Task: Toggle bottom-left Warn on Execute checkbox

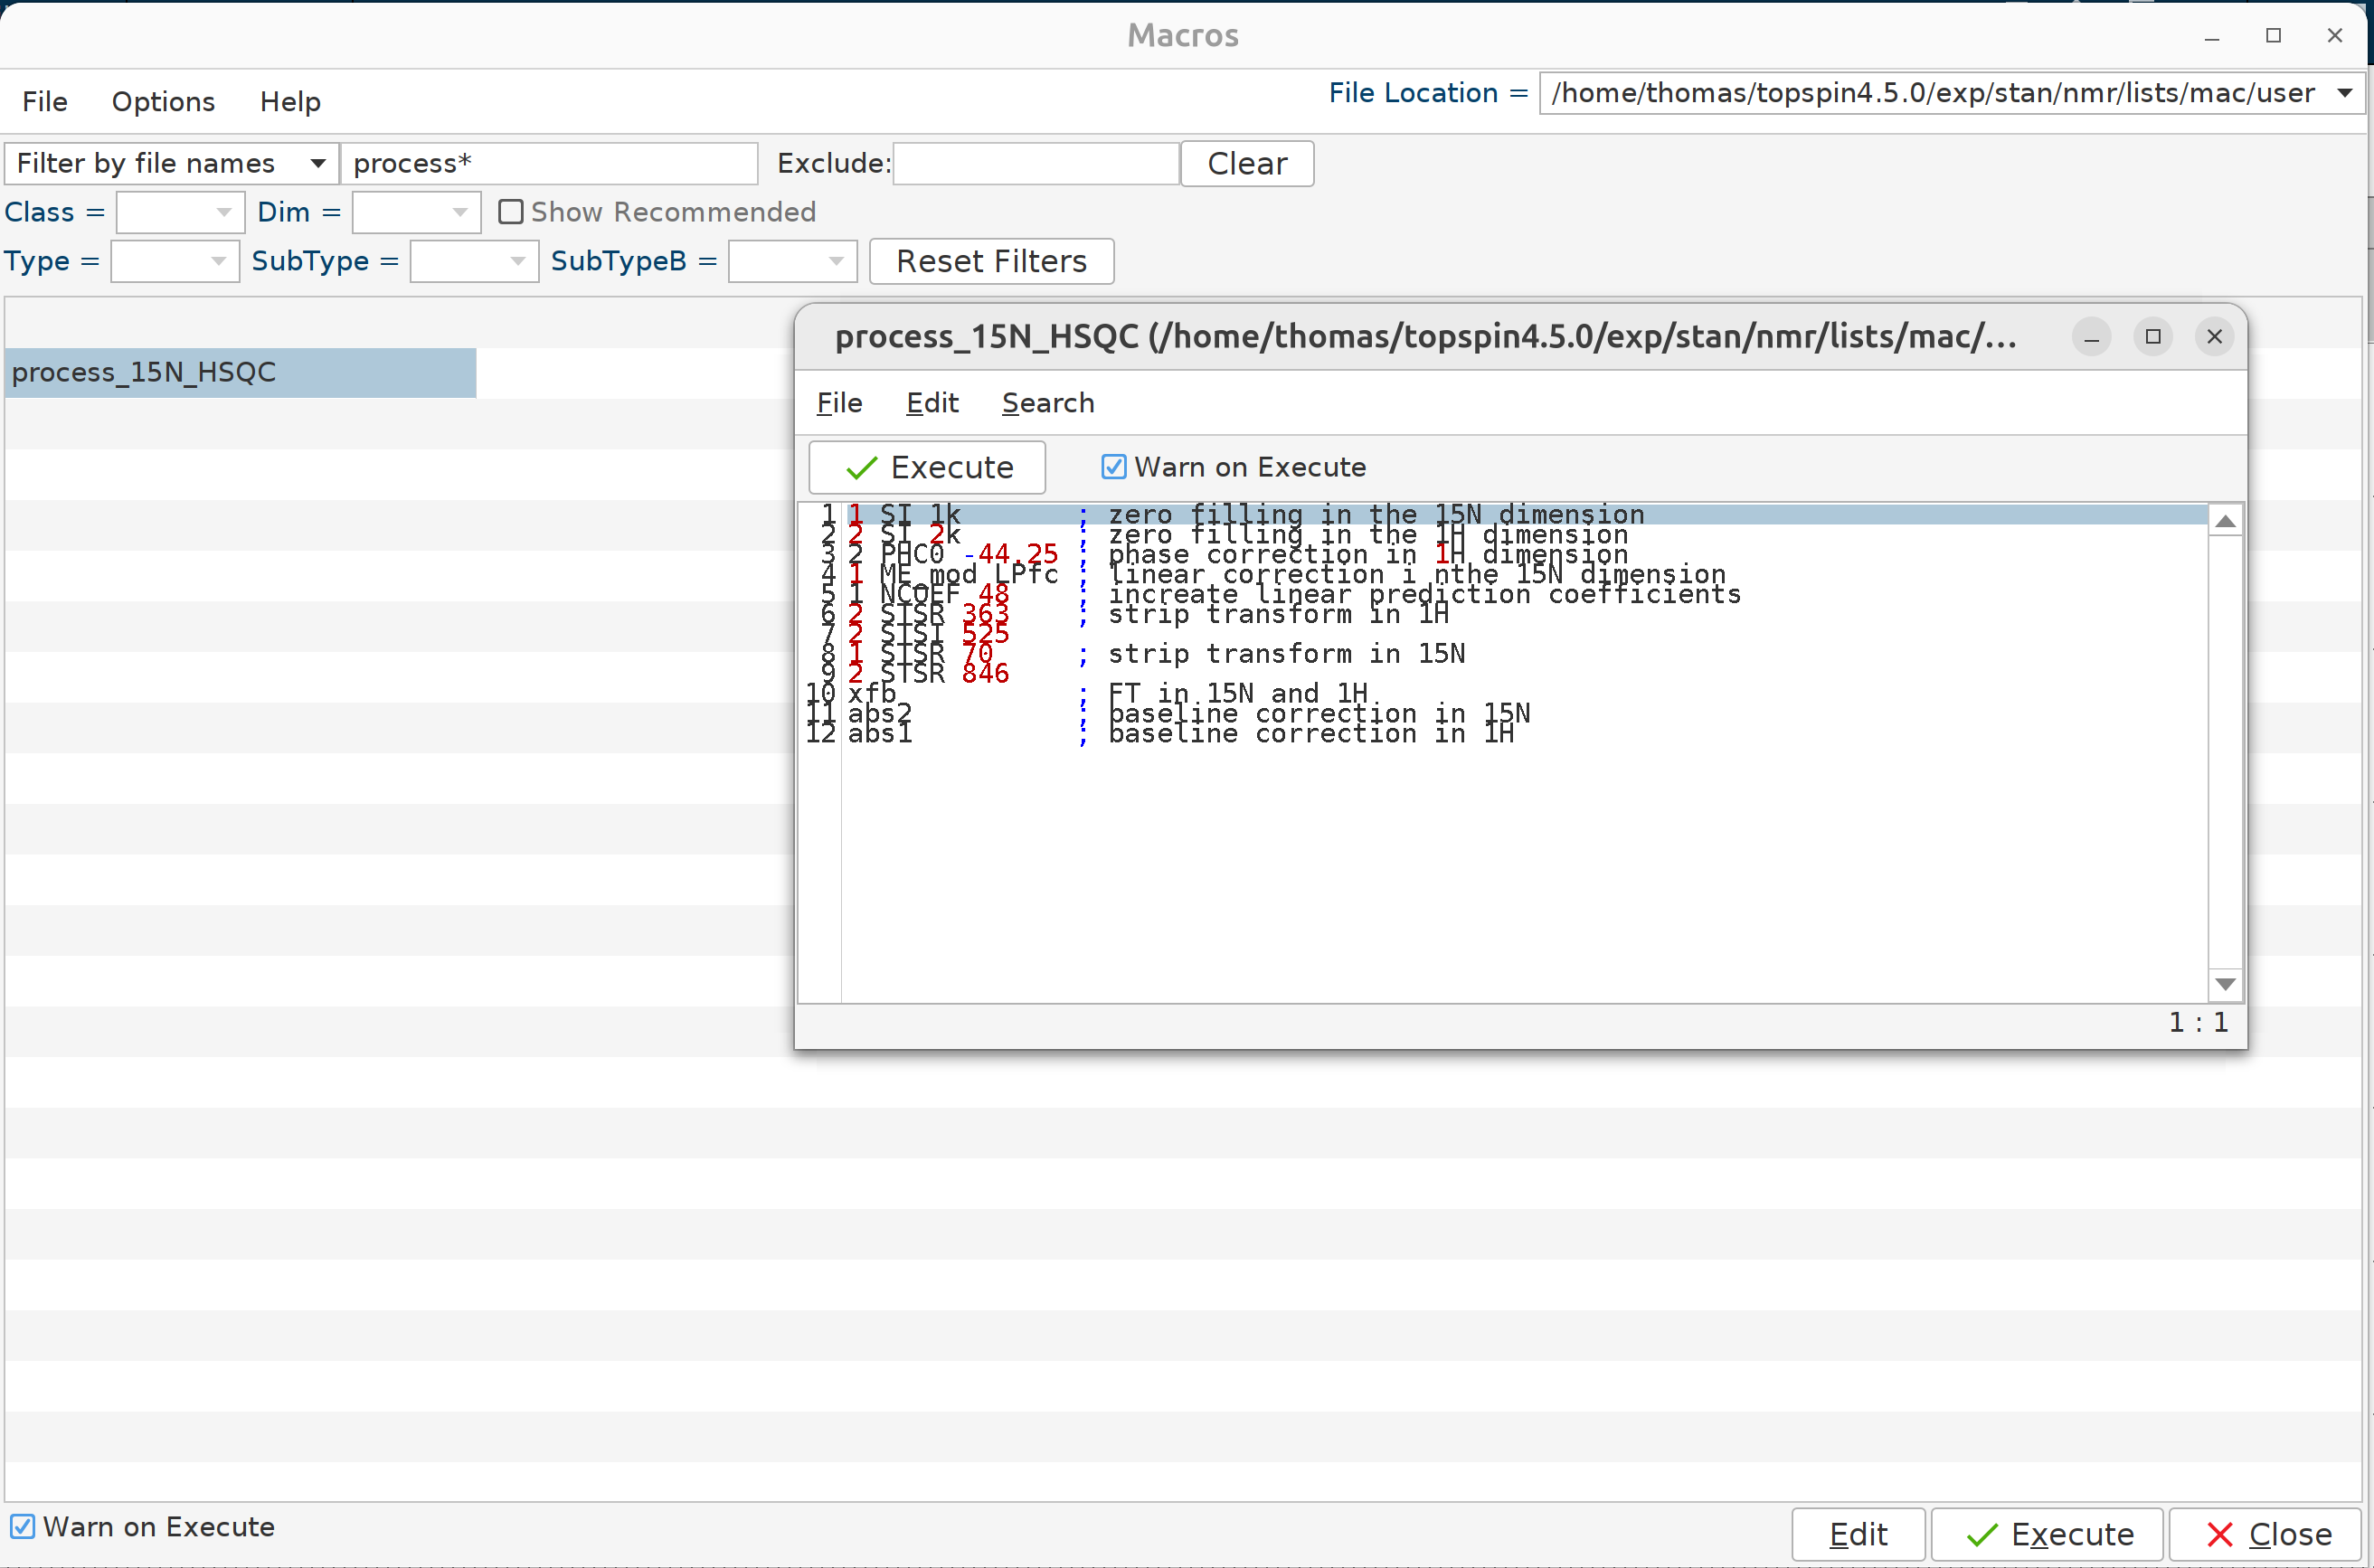Action: pyautogui.click(x=23, y=1526)
